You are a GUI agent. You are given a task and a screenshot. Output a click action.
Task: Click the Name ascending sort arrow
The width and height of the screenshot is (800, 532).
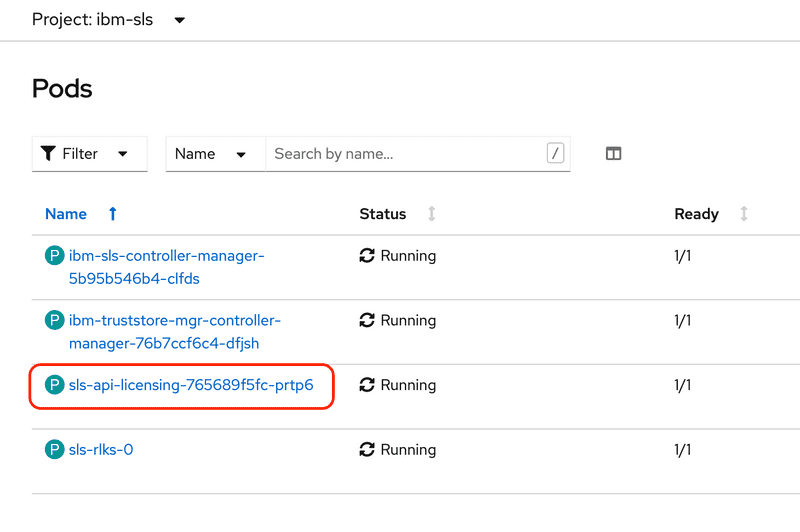[113, 214]
